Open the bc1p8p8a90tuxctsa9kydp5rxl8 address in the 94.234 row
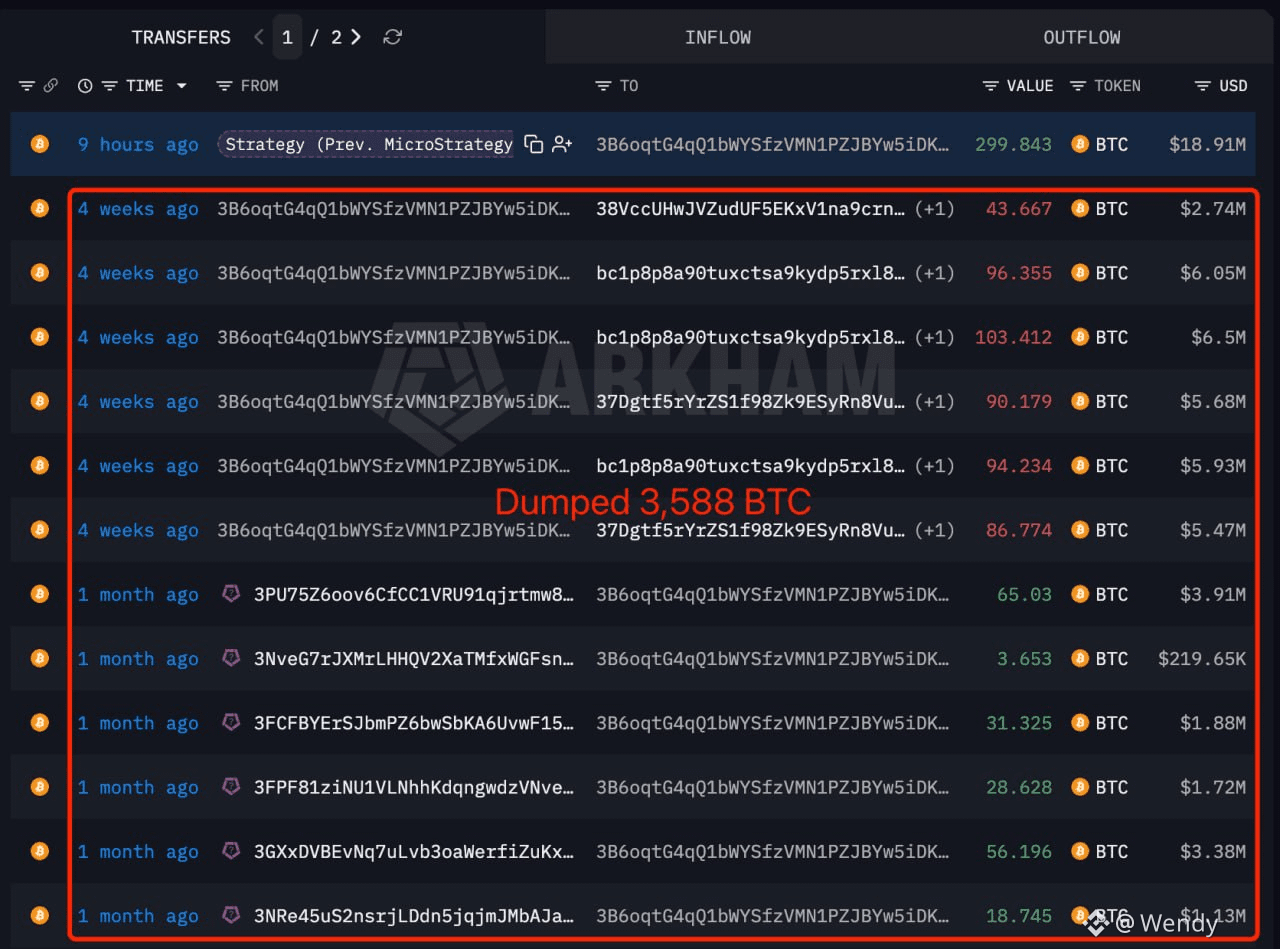 point(752,466)
